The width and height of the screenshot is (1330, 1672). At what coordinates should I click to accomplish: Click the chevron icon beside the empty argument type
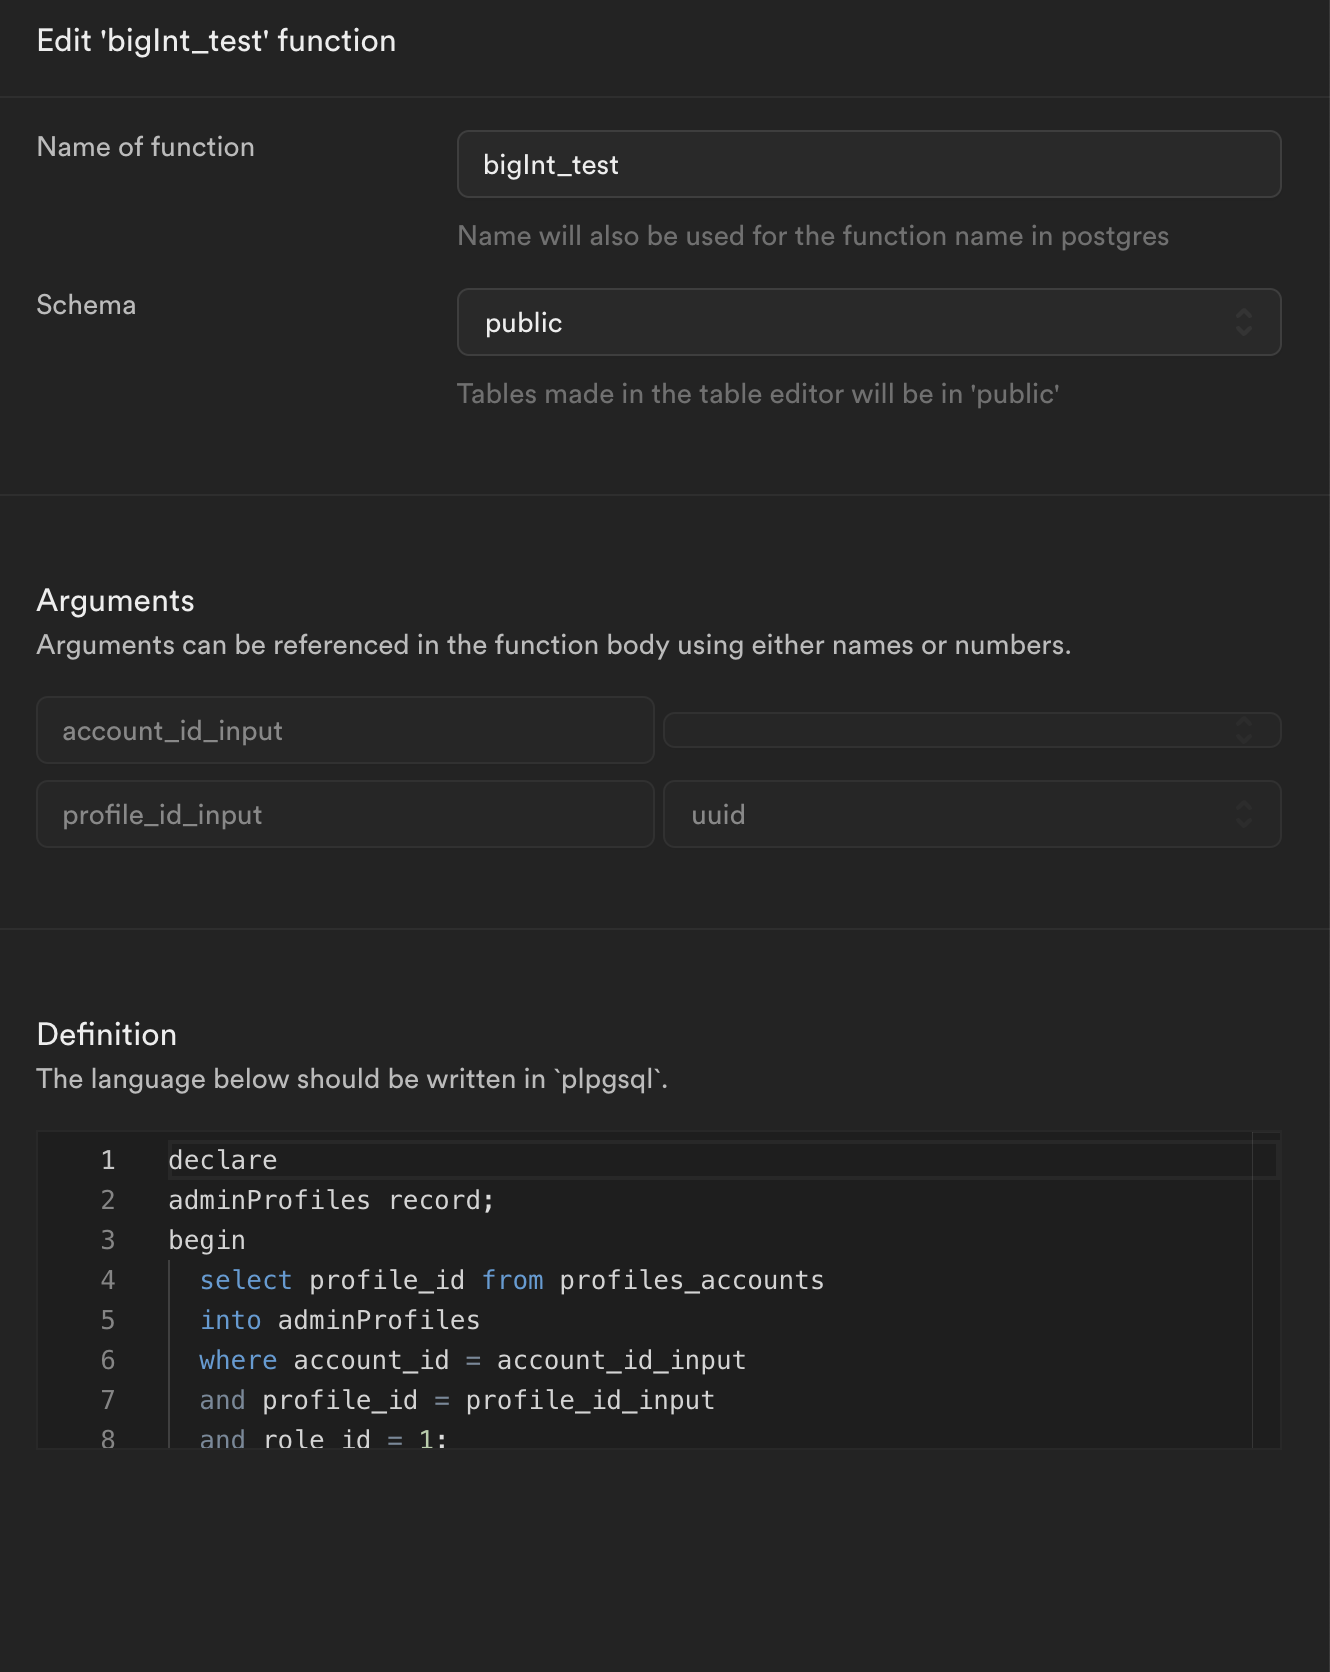coord(1243,730)
